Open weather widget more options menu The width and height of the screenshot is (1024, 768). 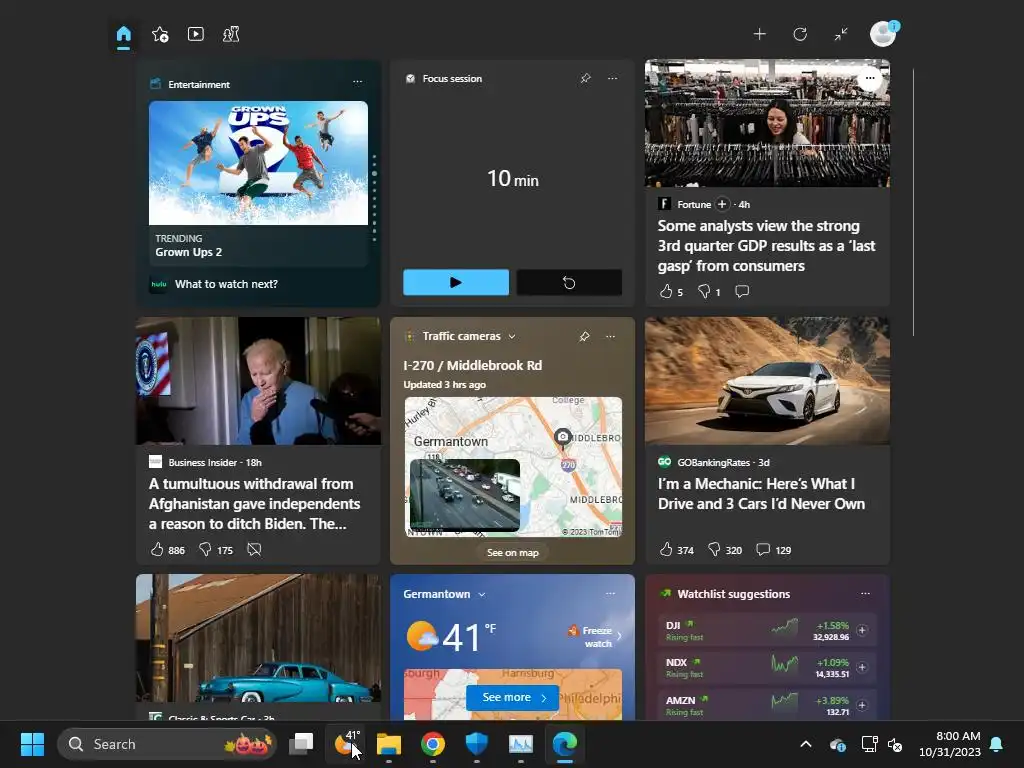[x=610, y=594]
